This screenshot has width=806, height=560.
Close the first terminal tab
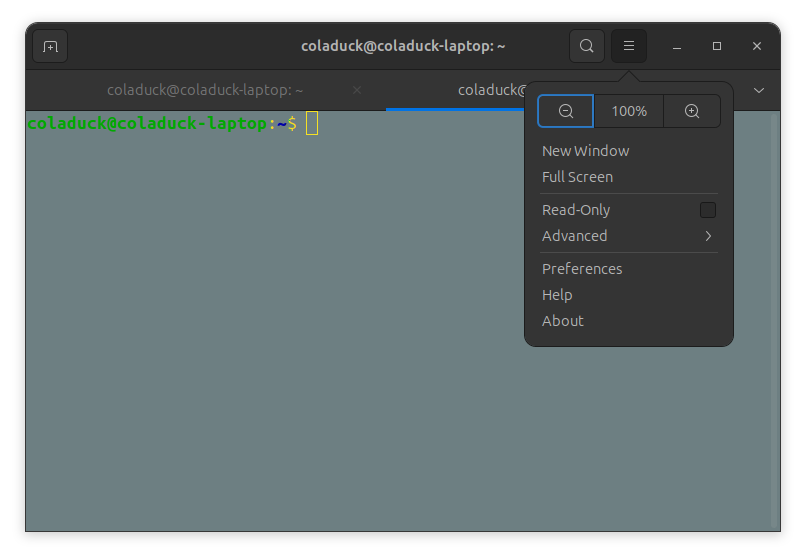click(357, 90)
